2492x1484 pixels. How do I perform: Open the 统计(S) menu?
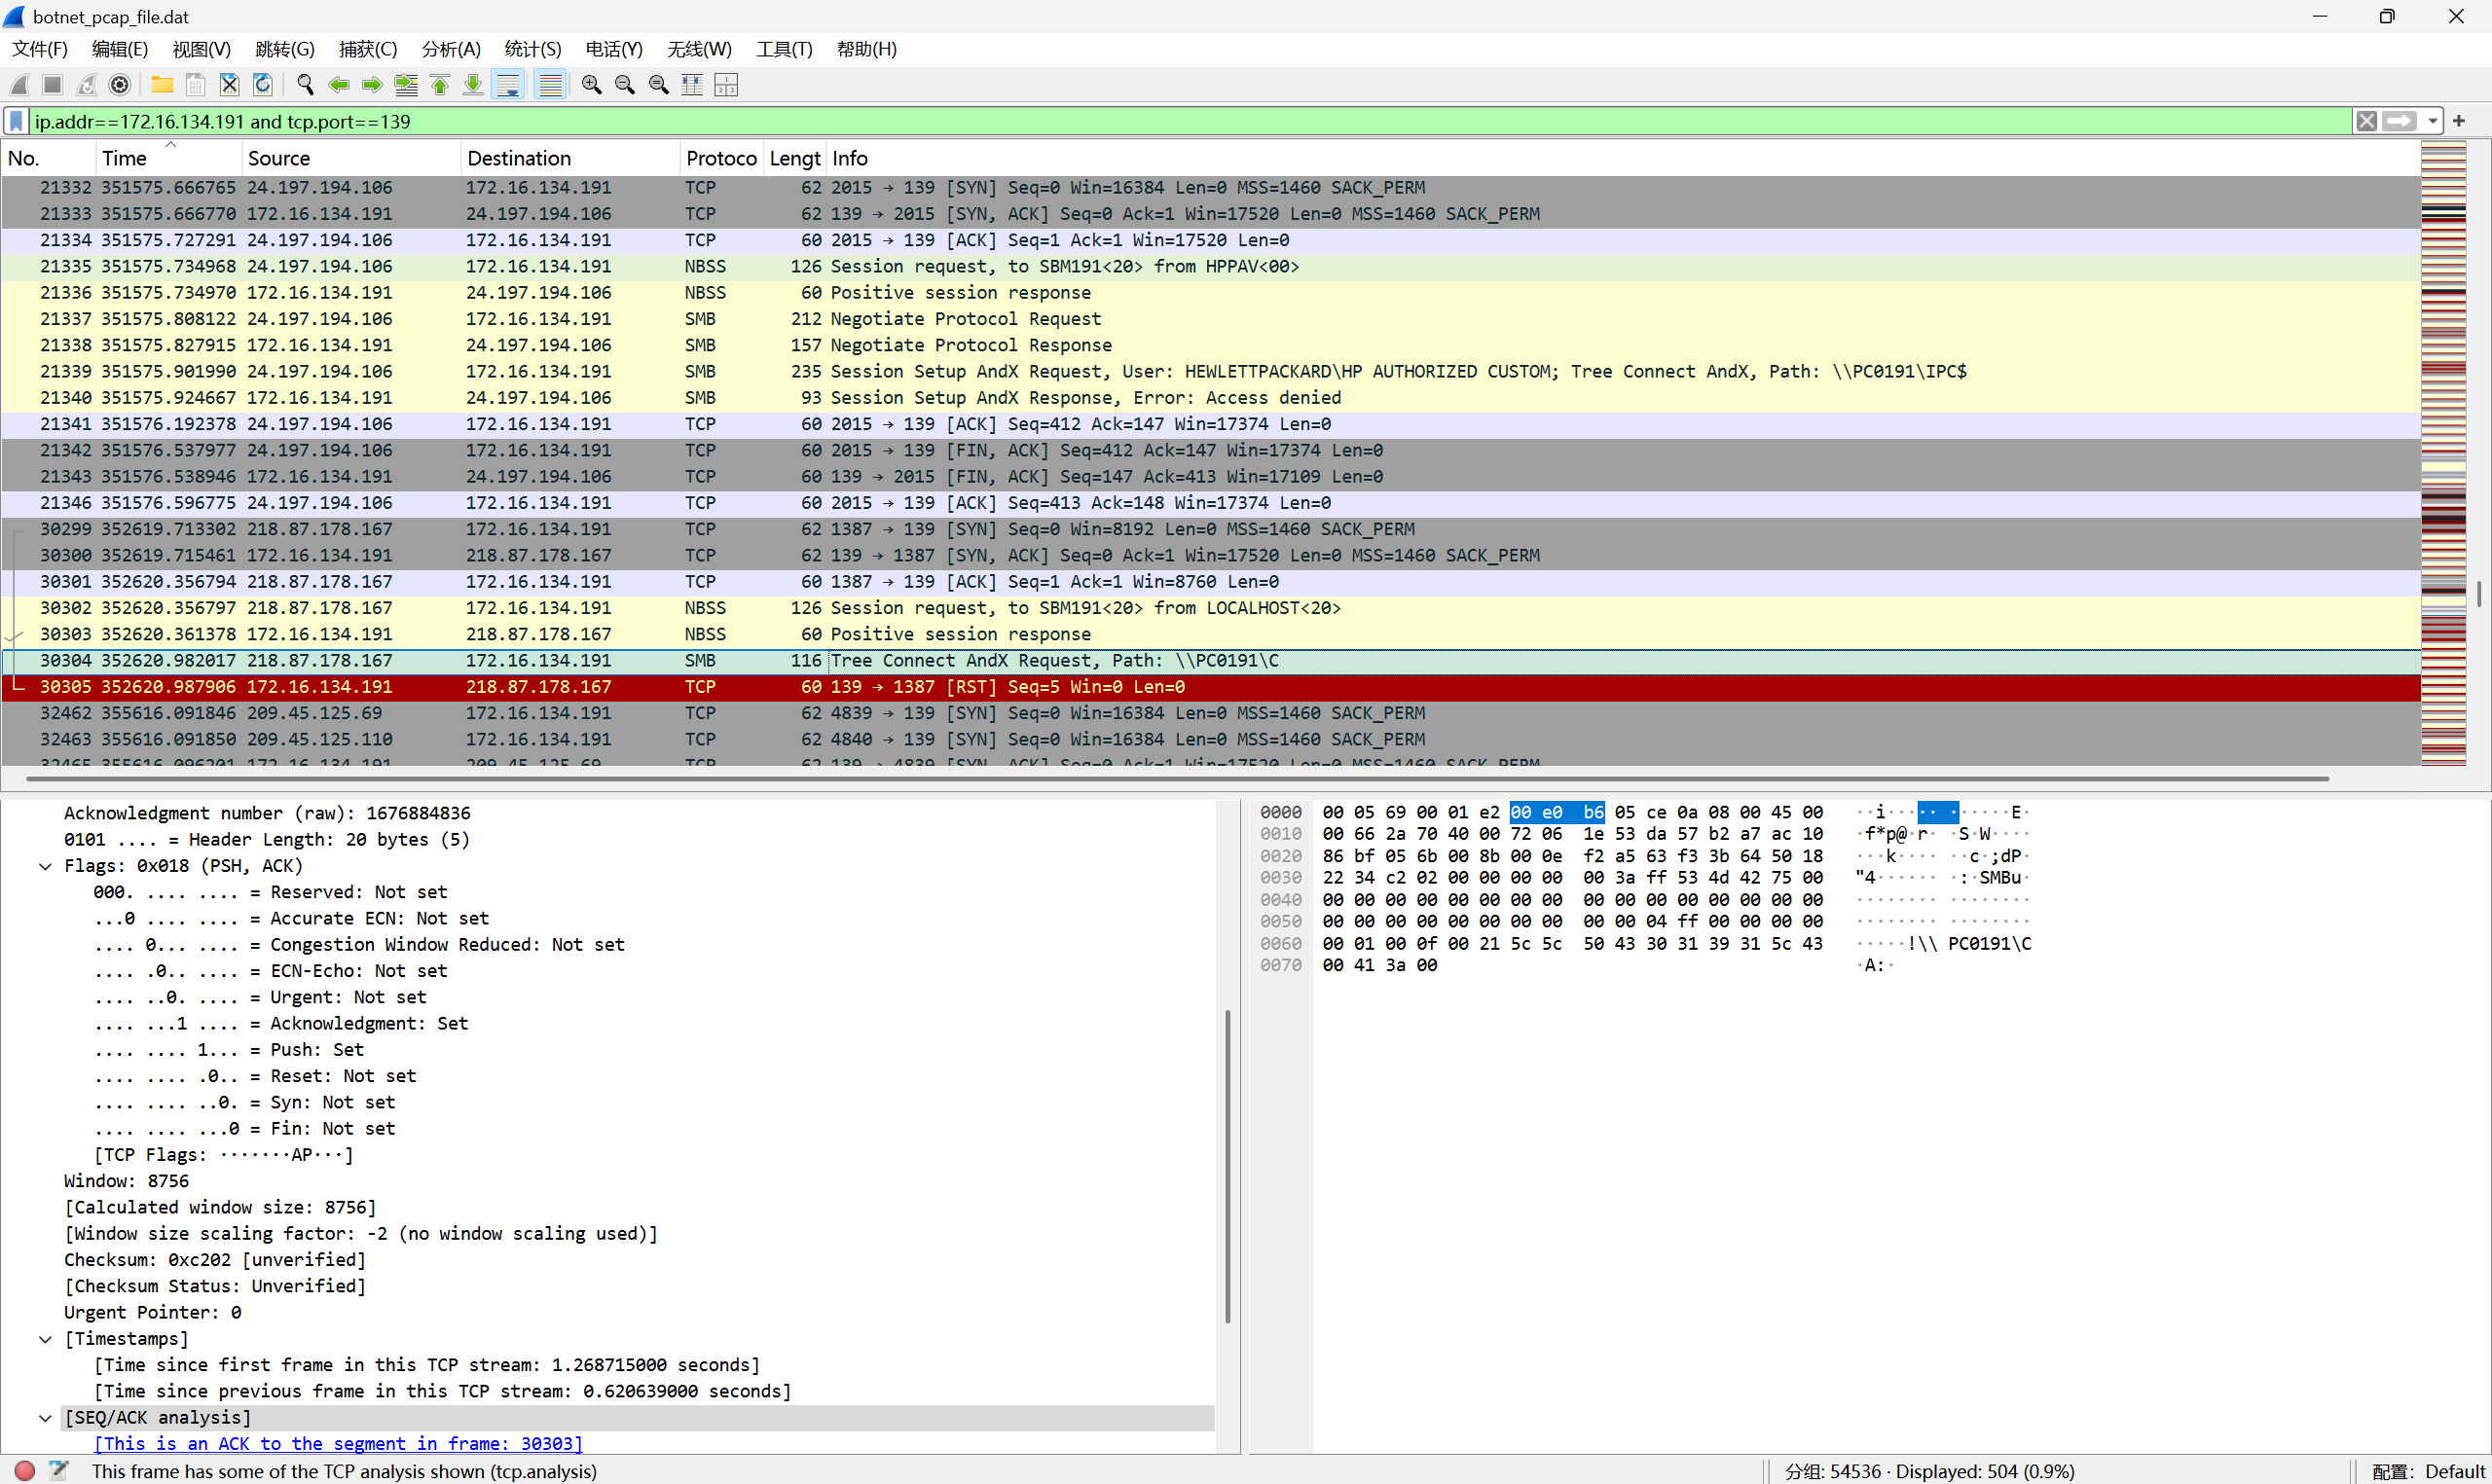pos(532,49)
